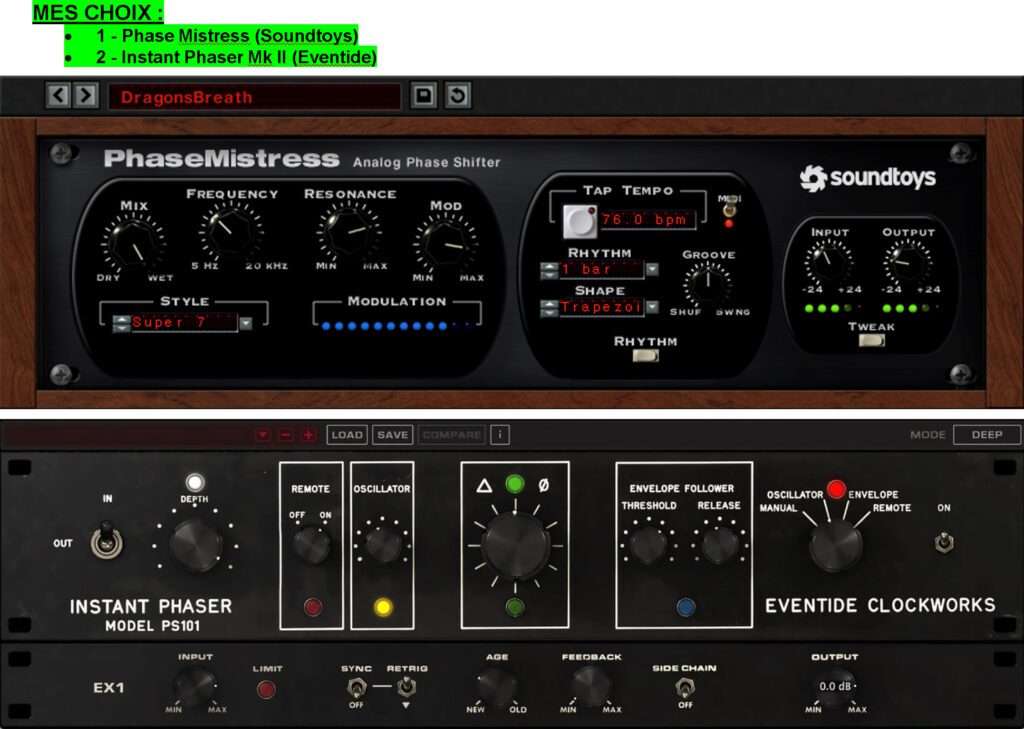
Task: Flip the IN/OUT bypass toggle switch
Action: (x=102, y=542)
